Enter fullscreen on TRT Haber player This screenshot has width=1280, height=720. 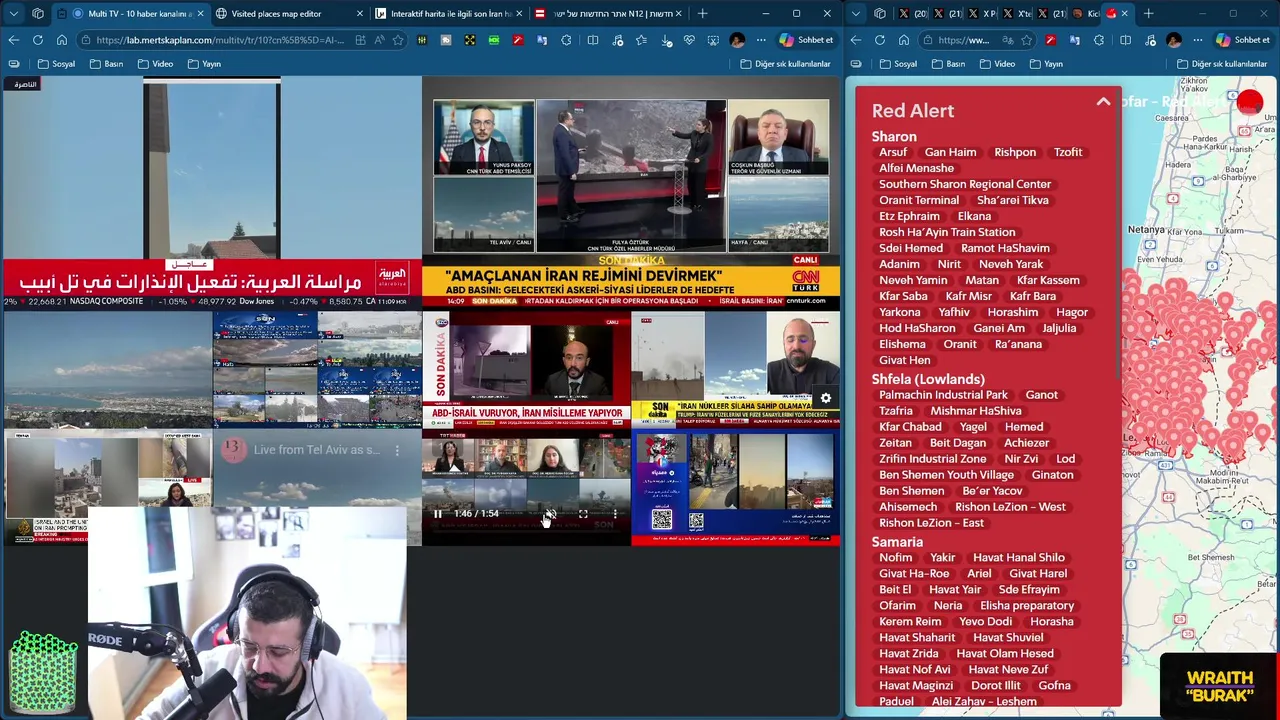583,514
